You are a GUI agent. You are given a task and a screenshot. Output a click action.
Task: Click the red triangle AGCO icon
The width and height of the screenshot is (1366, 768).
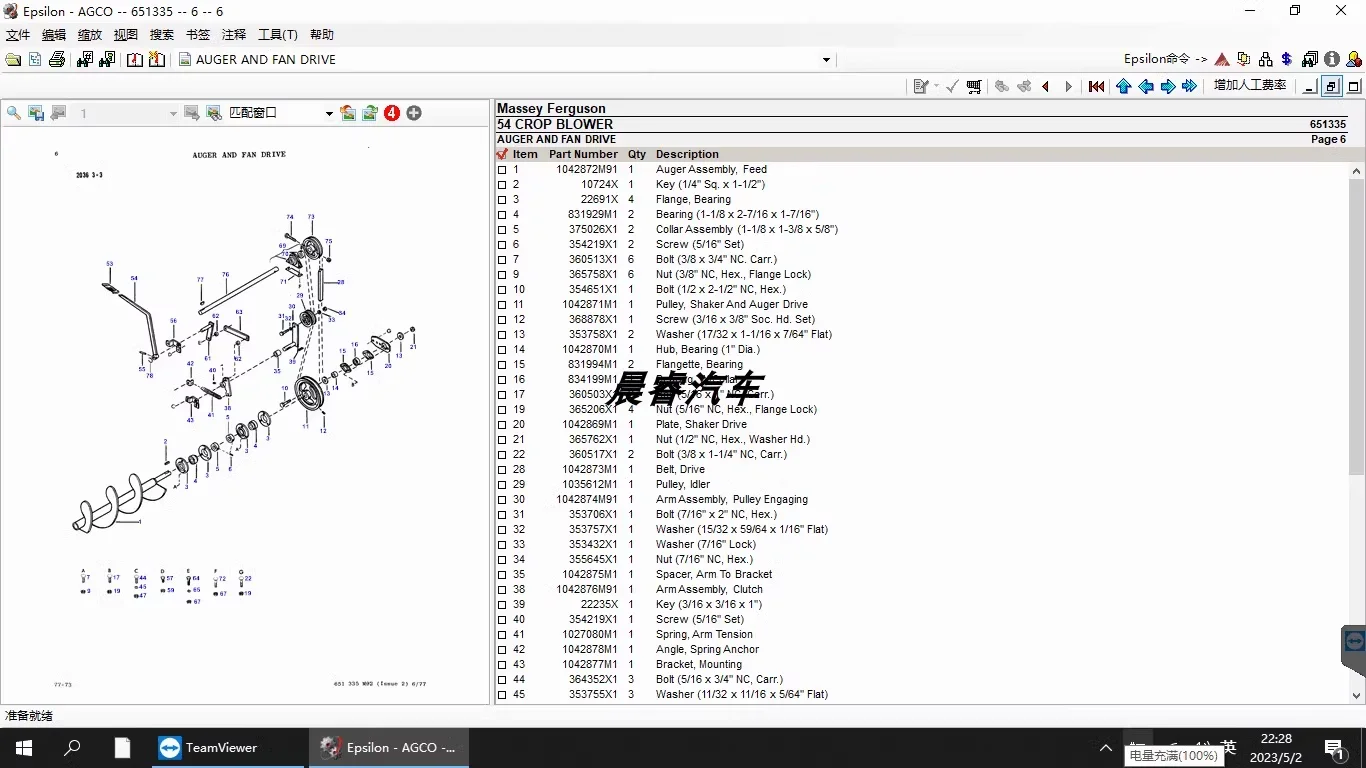click(x=1222, y=60)
